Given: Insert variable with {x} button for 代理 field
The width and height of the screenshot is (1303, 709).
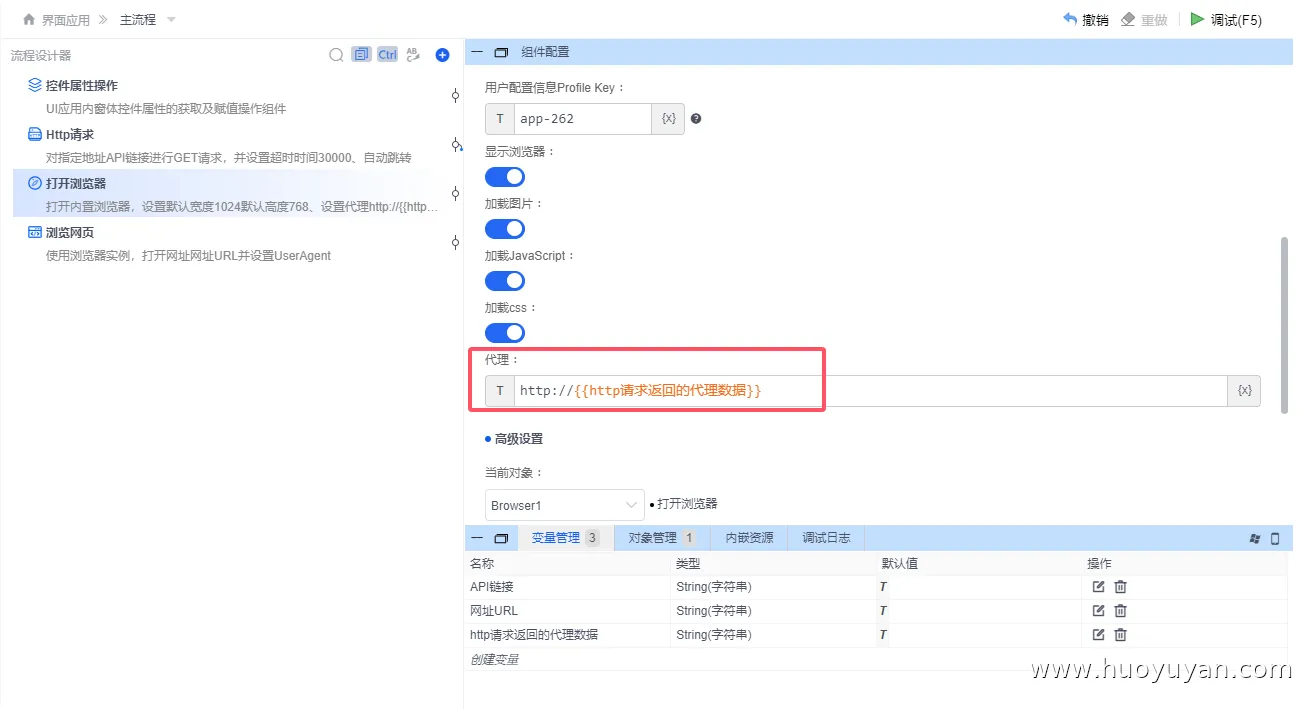Looking at the screenshot, I should tap(1244, 391).
